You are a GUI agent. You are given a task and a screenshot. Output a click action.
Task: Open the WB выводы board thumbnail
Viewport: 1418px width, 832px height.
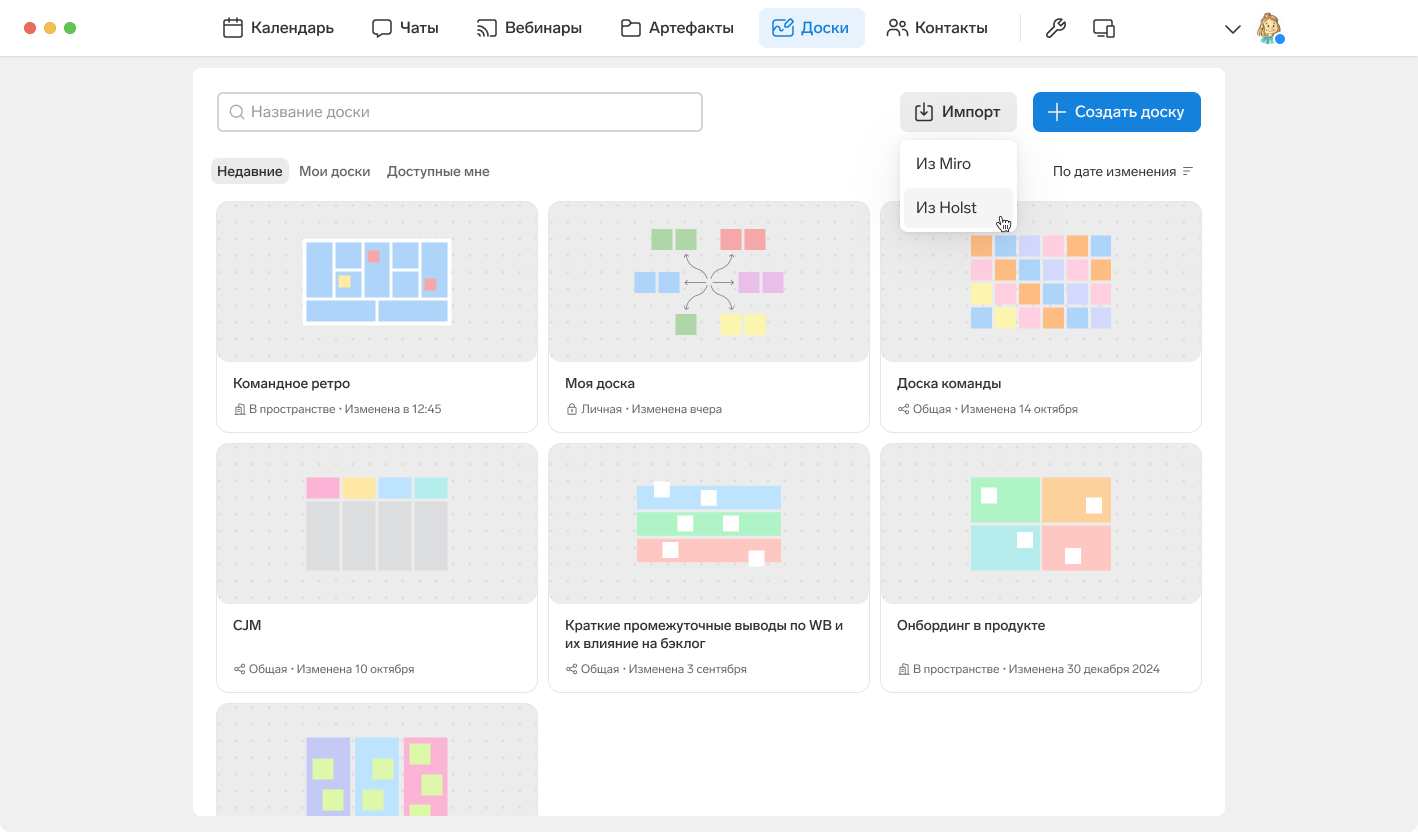pos(709,524)
